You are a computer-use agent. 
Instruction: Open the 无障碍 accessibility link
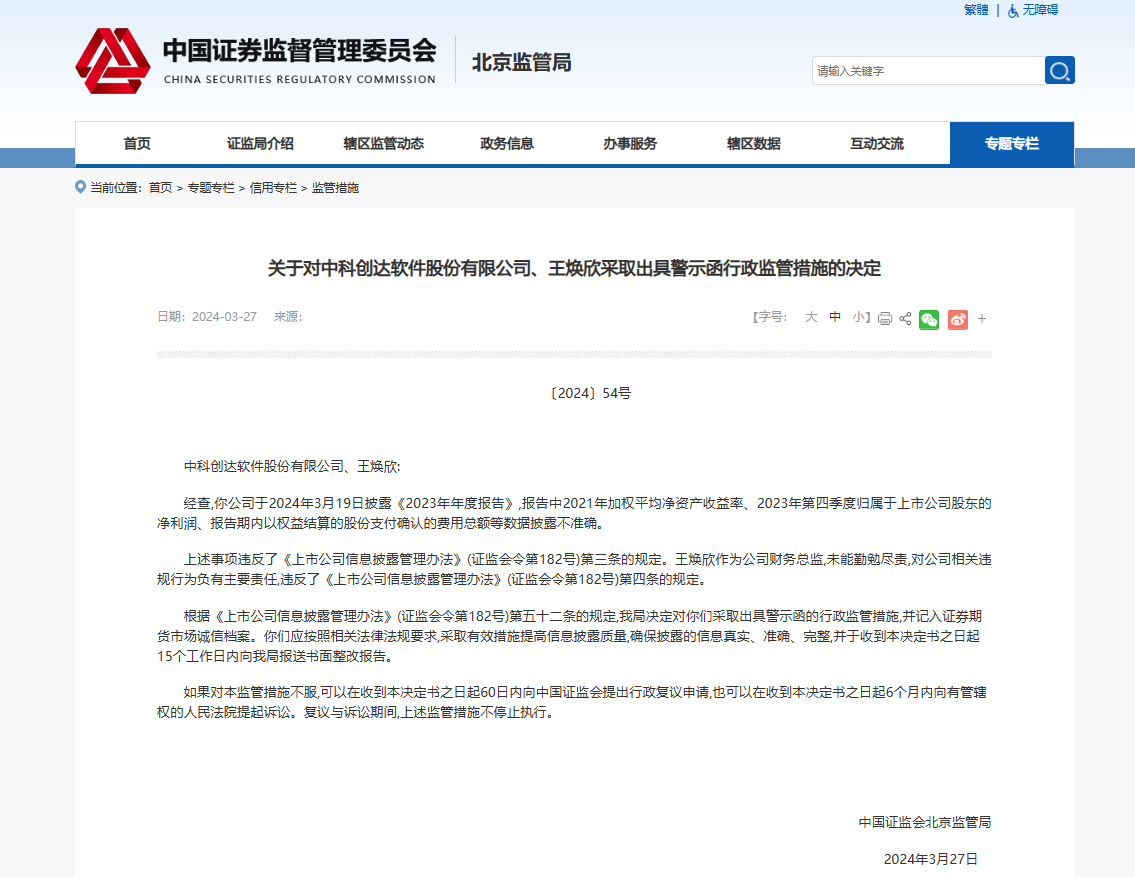[x=1040, y=10]
